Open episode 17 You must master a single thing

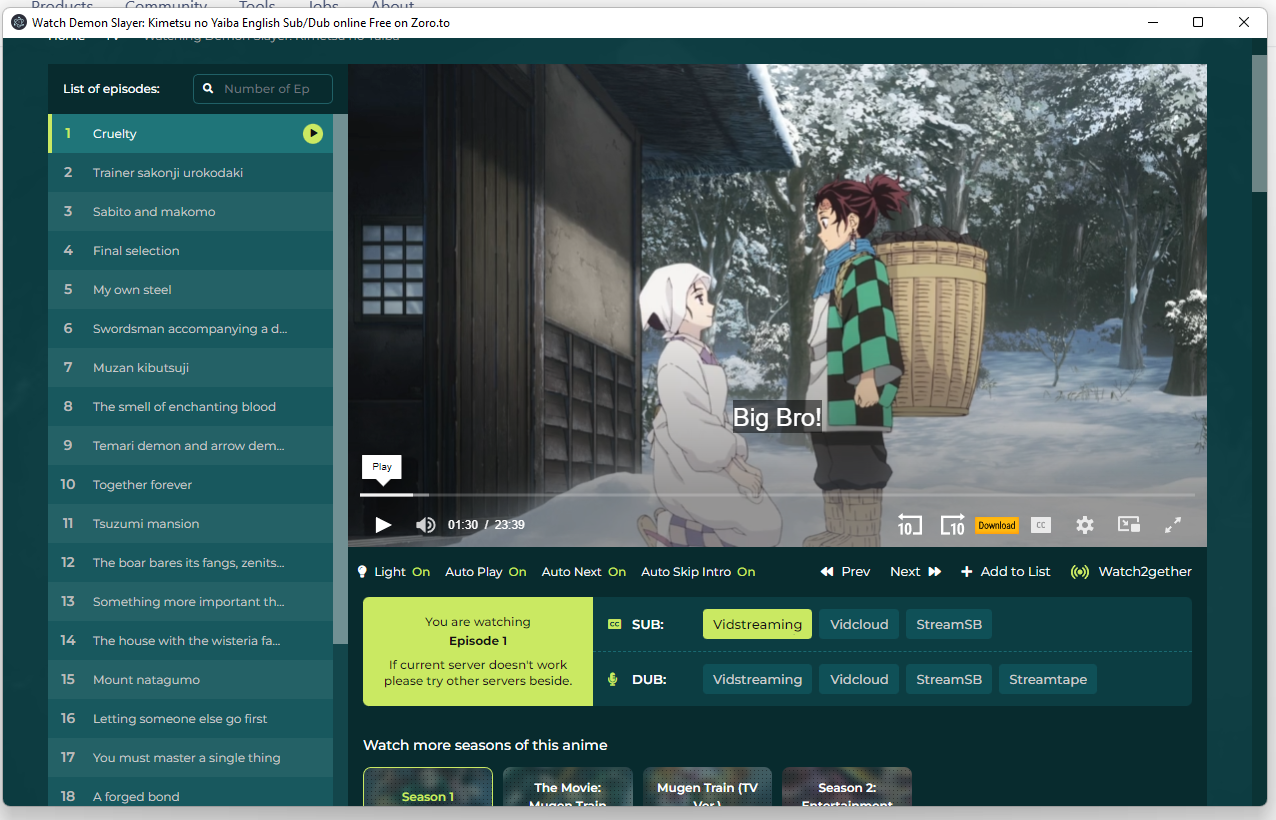[x=190, y=758]
